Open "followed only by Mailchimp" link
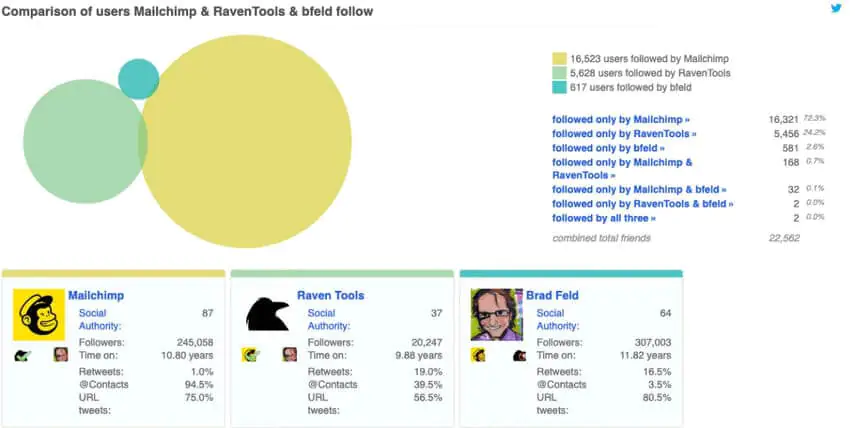 tap(620, 119)
